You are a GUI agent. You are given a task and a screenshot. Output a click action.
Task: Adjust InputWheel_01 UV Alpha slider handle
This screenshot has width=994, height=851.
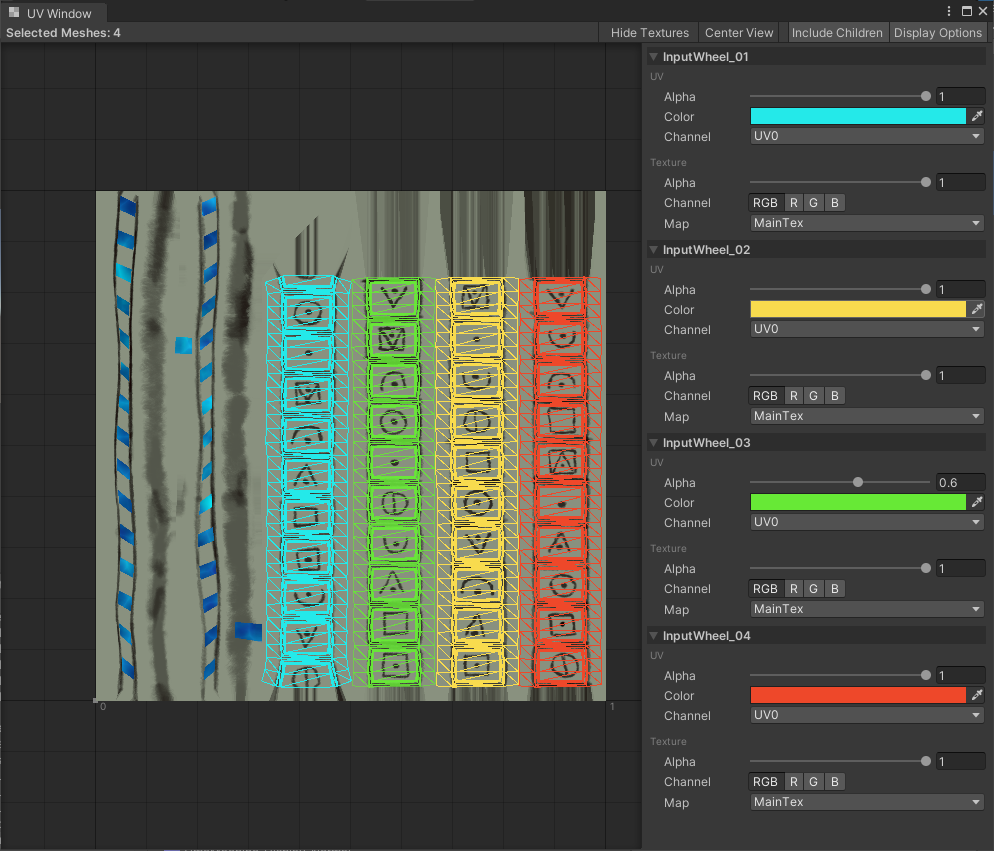tap(926, 96)
